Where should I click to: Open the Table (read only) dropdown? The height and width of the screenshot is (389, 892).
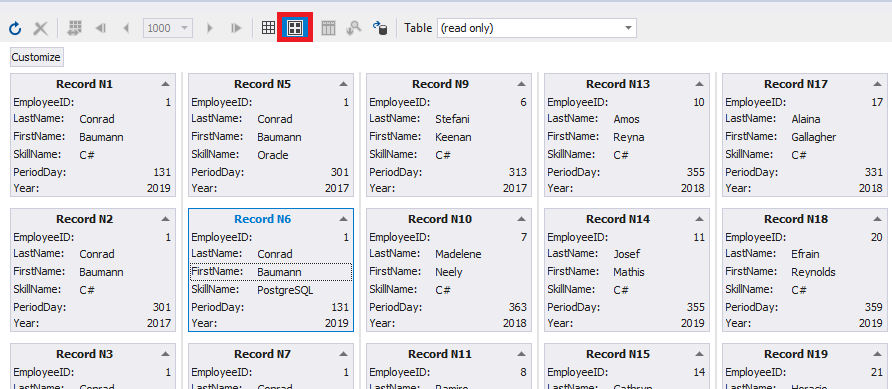(628, 28)
